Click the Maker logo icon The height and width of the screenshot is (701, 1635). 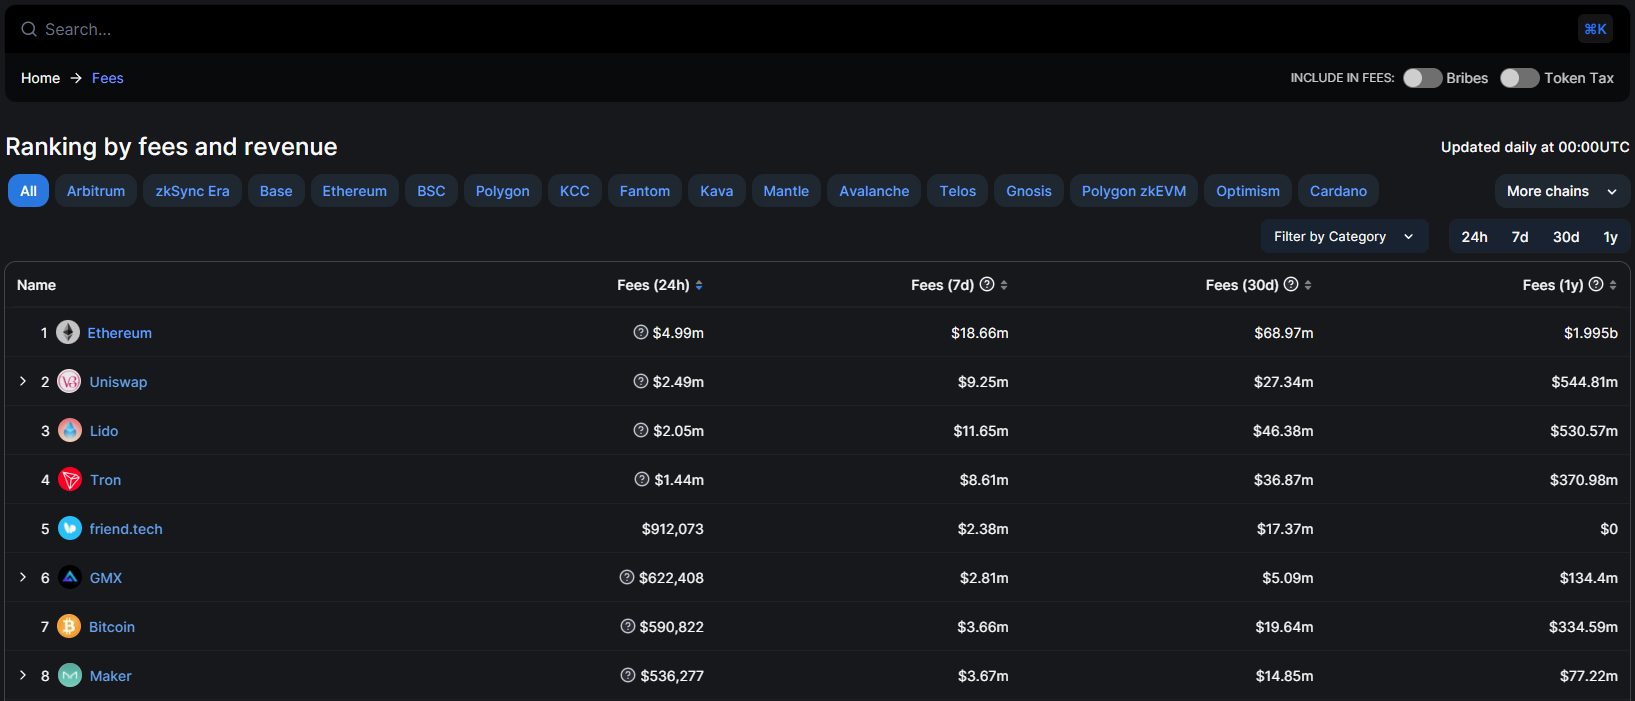tap(70, 675)
